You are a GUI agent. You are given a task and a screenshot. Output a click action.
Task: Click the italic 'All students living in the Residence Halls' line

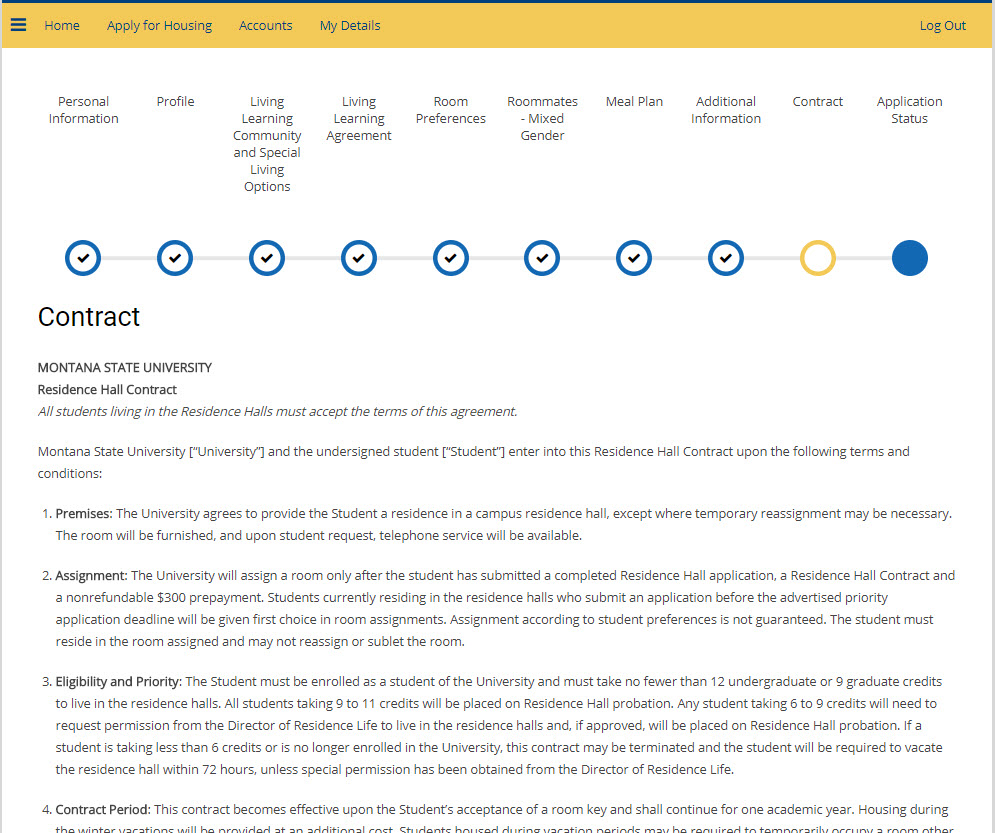277,412
